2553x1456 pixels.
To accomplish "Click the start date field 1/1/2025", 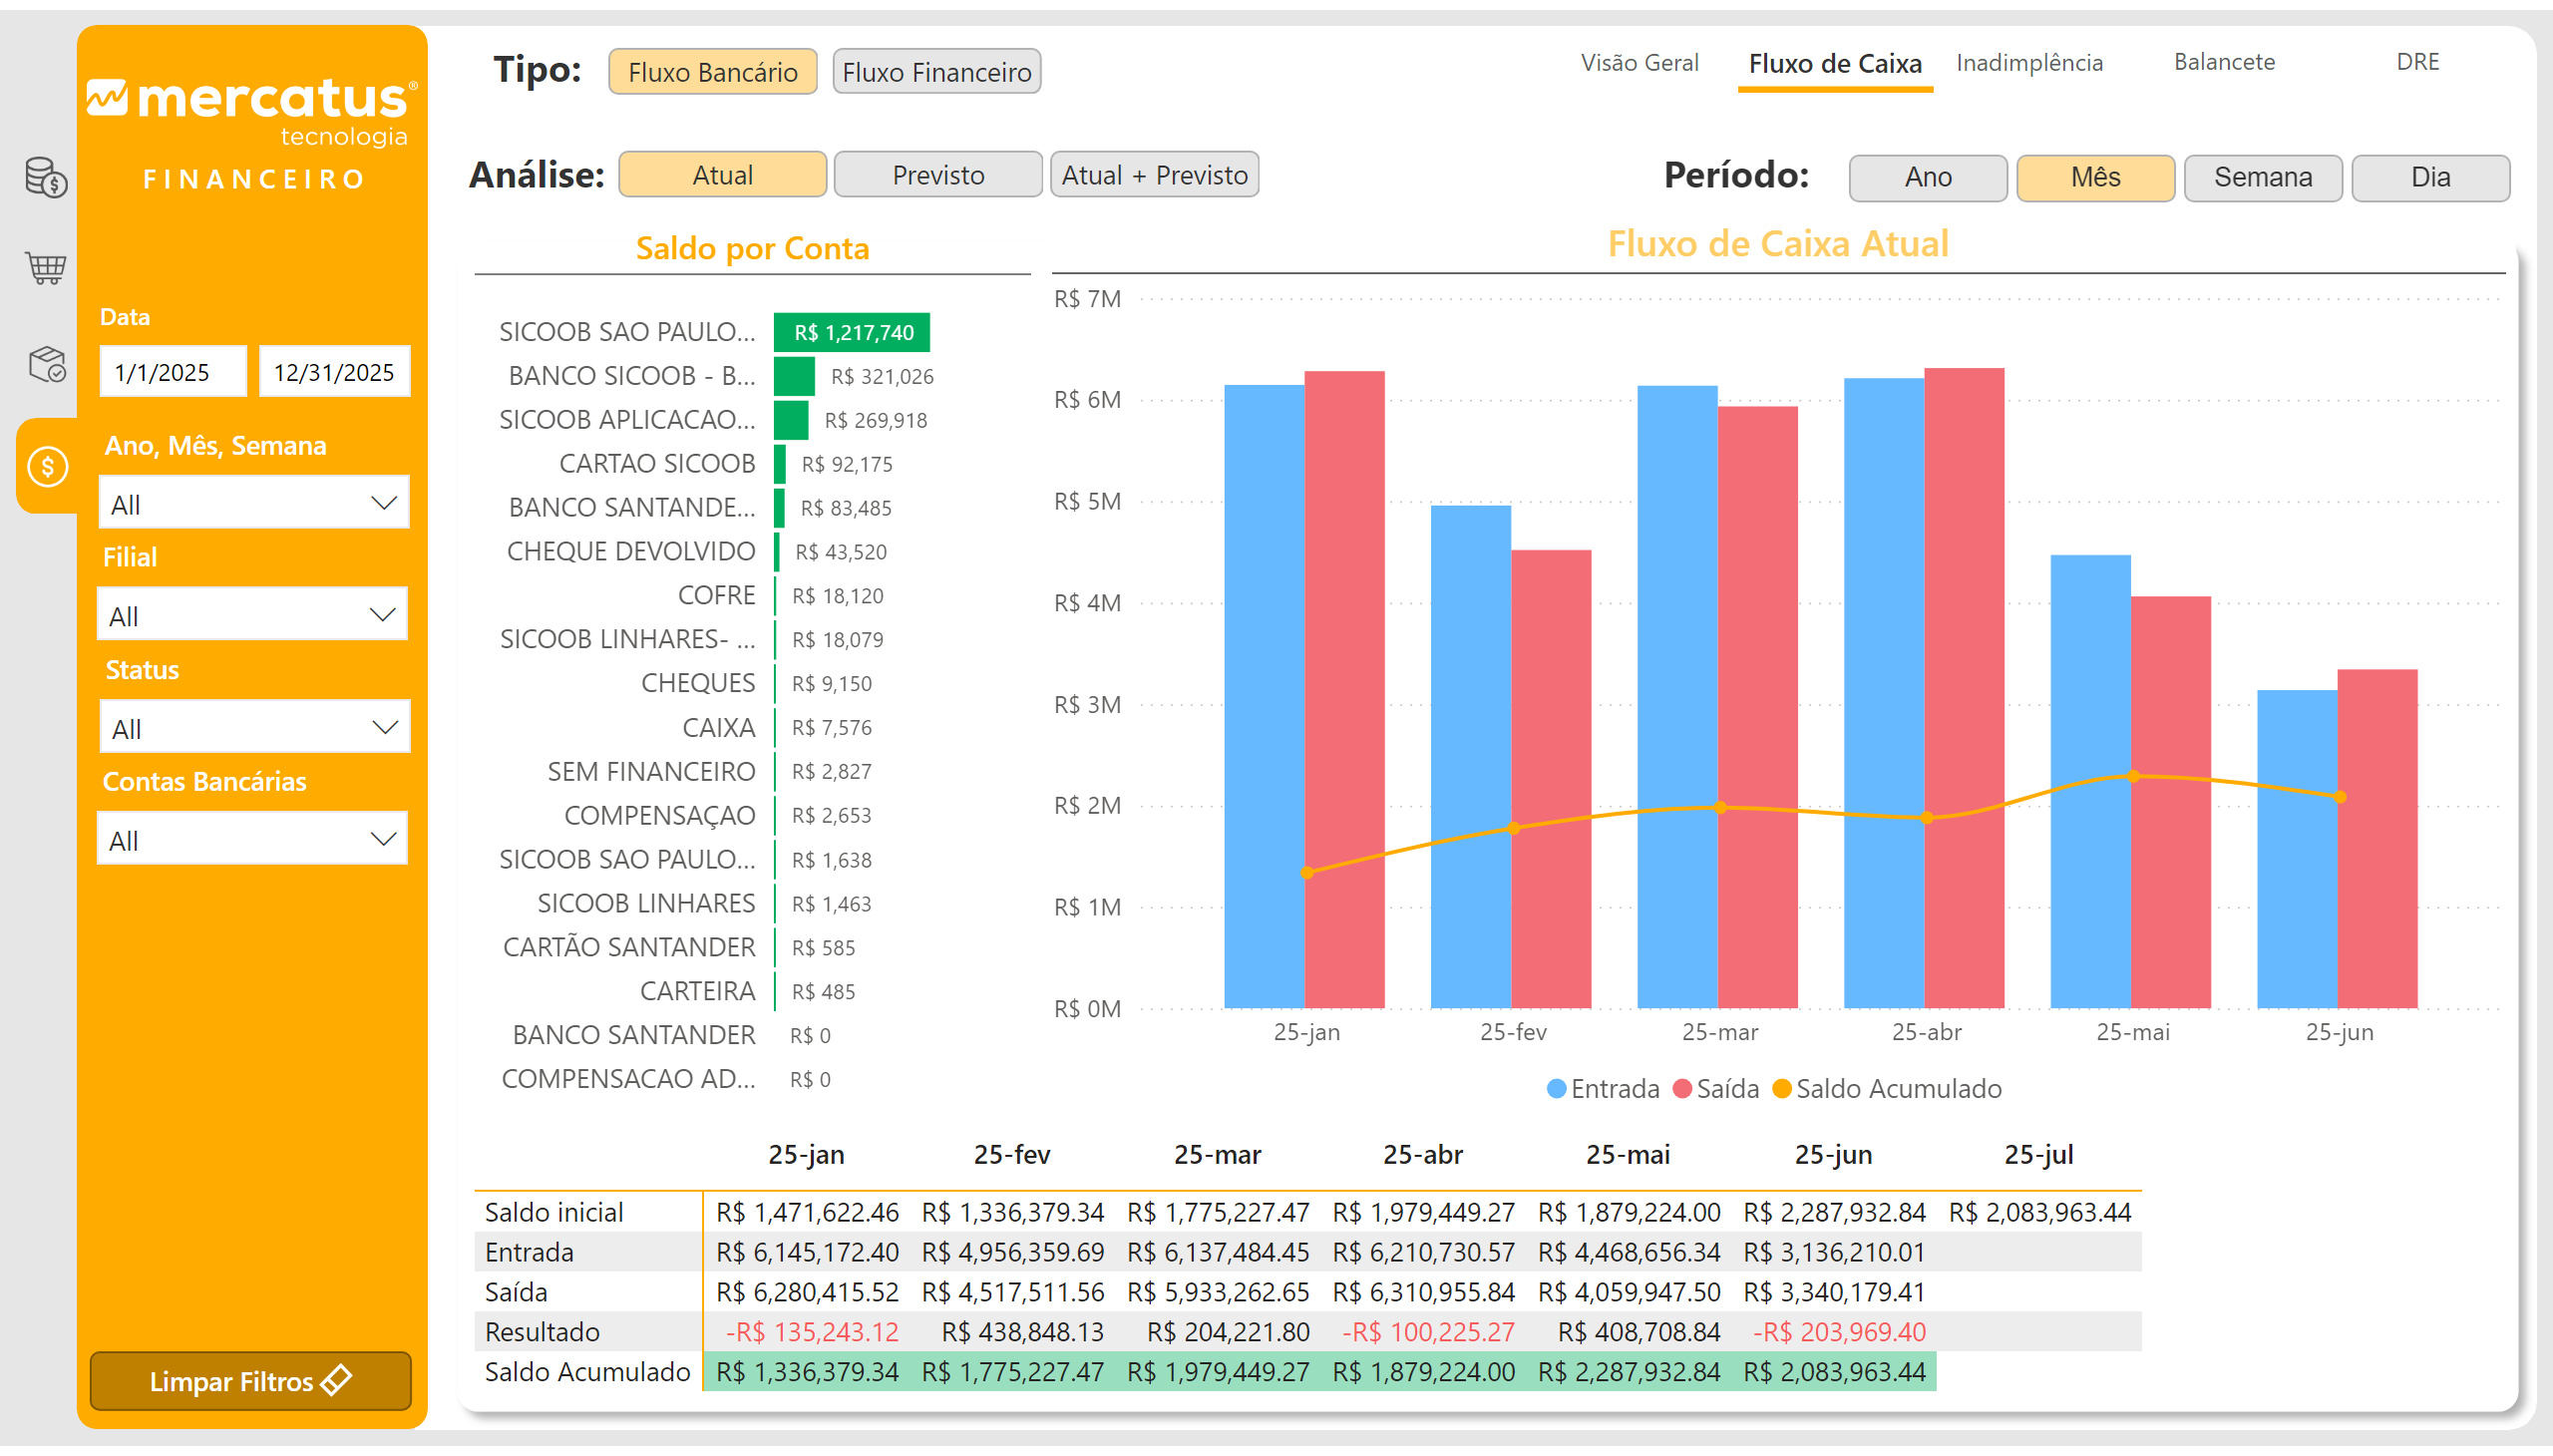I will coord(173,372).
